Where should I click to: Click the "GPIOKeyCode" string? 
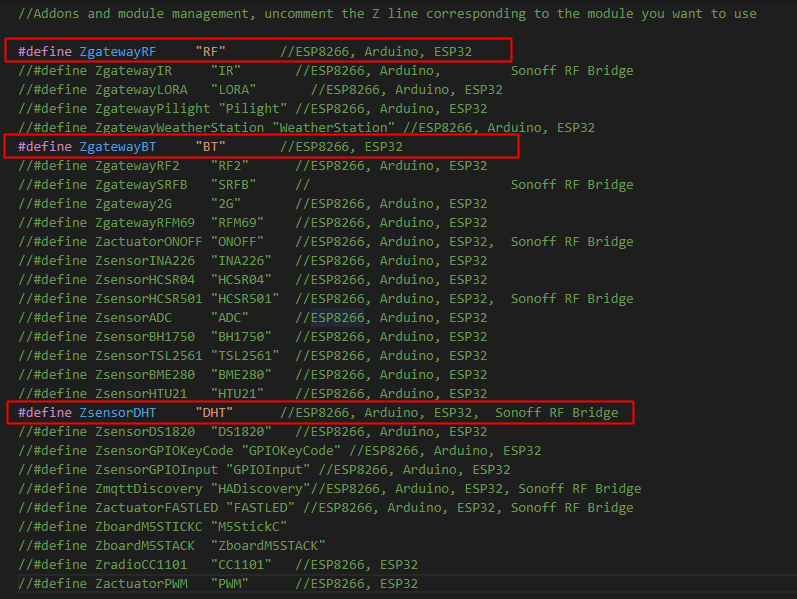coord(291,451)
